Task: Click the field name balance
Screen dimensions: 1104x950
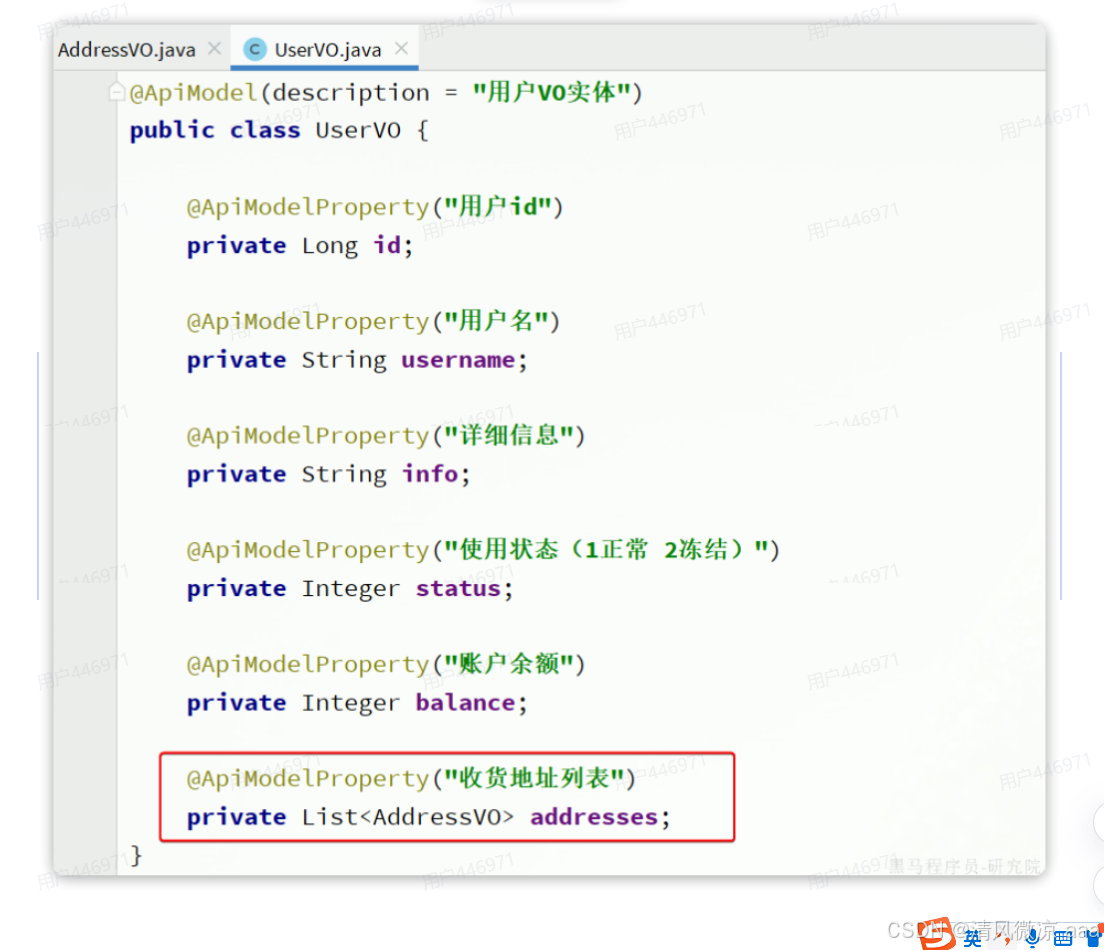Action: (x=465, y=702)
